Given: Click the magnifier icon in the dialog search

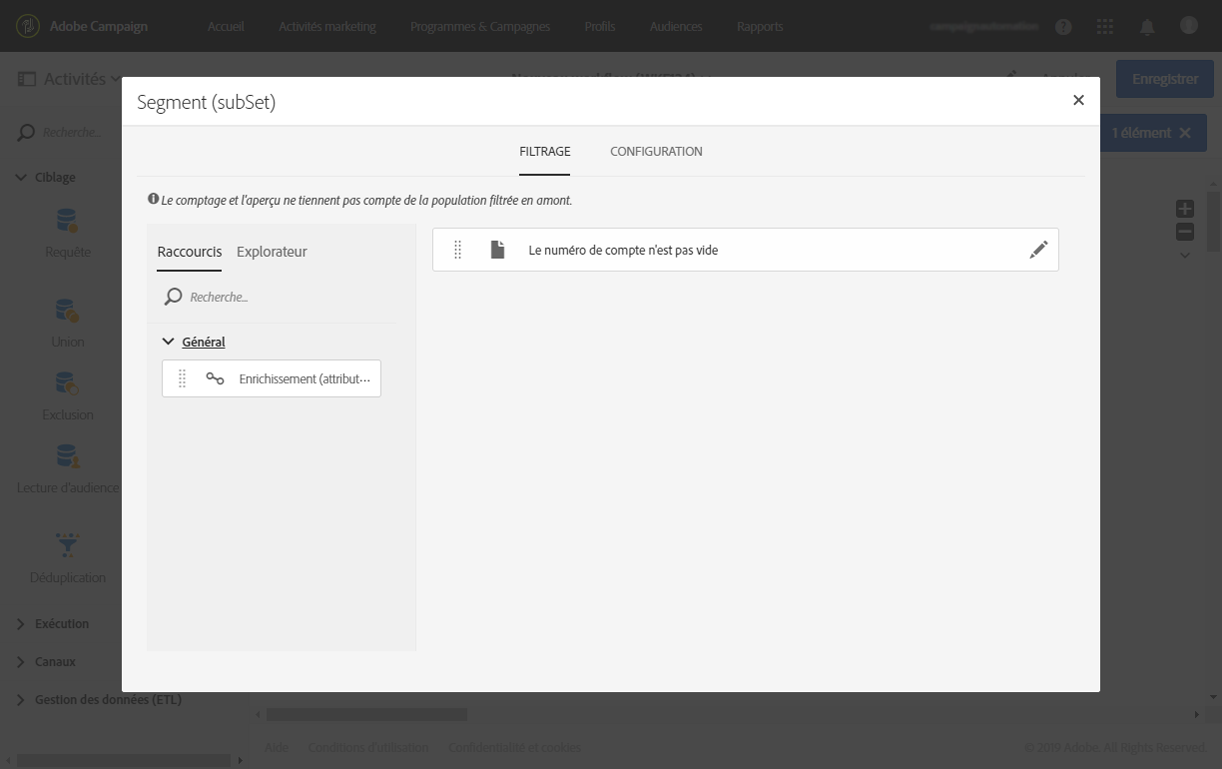Looking at the screenshot, I should coord(173,297).
